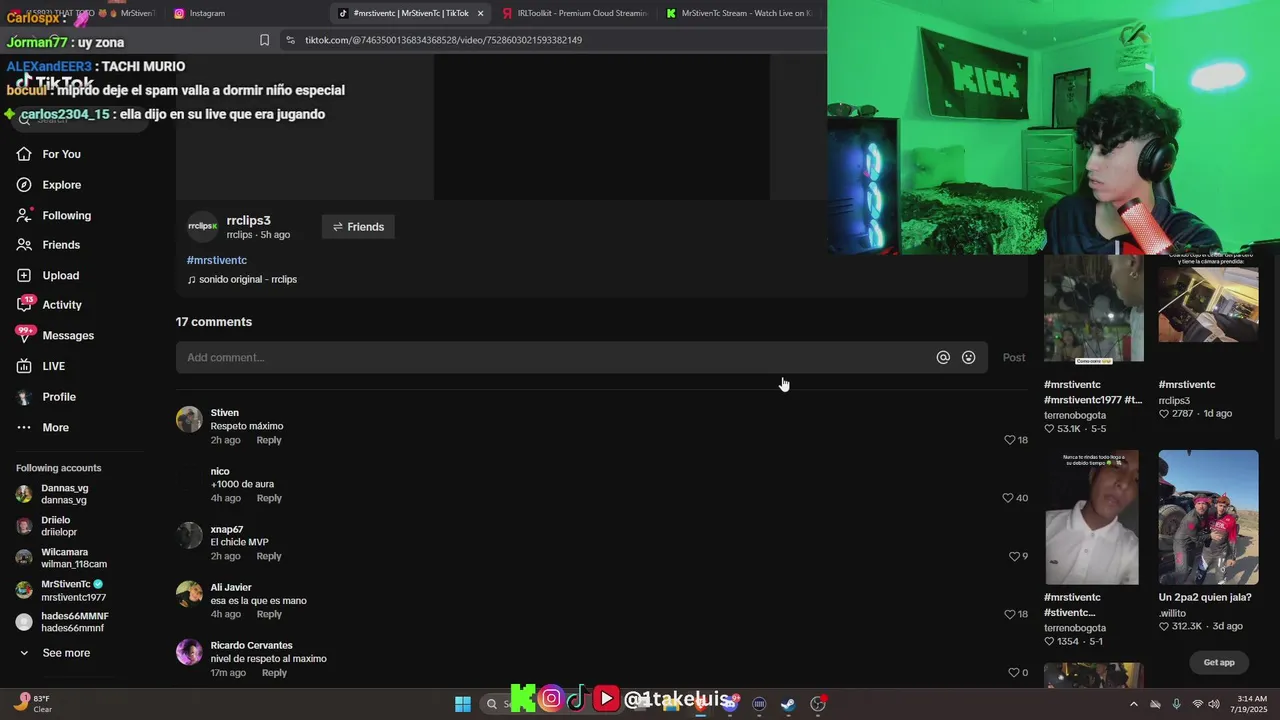Click the browser address bar URL
The height and width of the screenshot is (720, 1280).
pyautogui.click(x=443, y=40)
